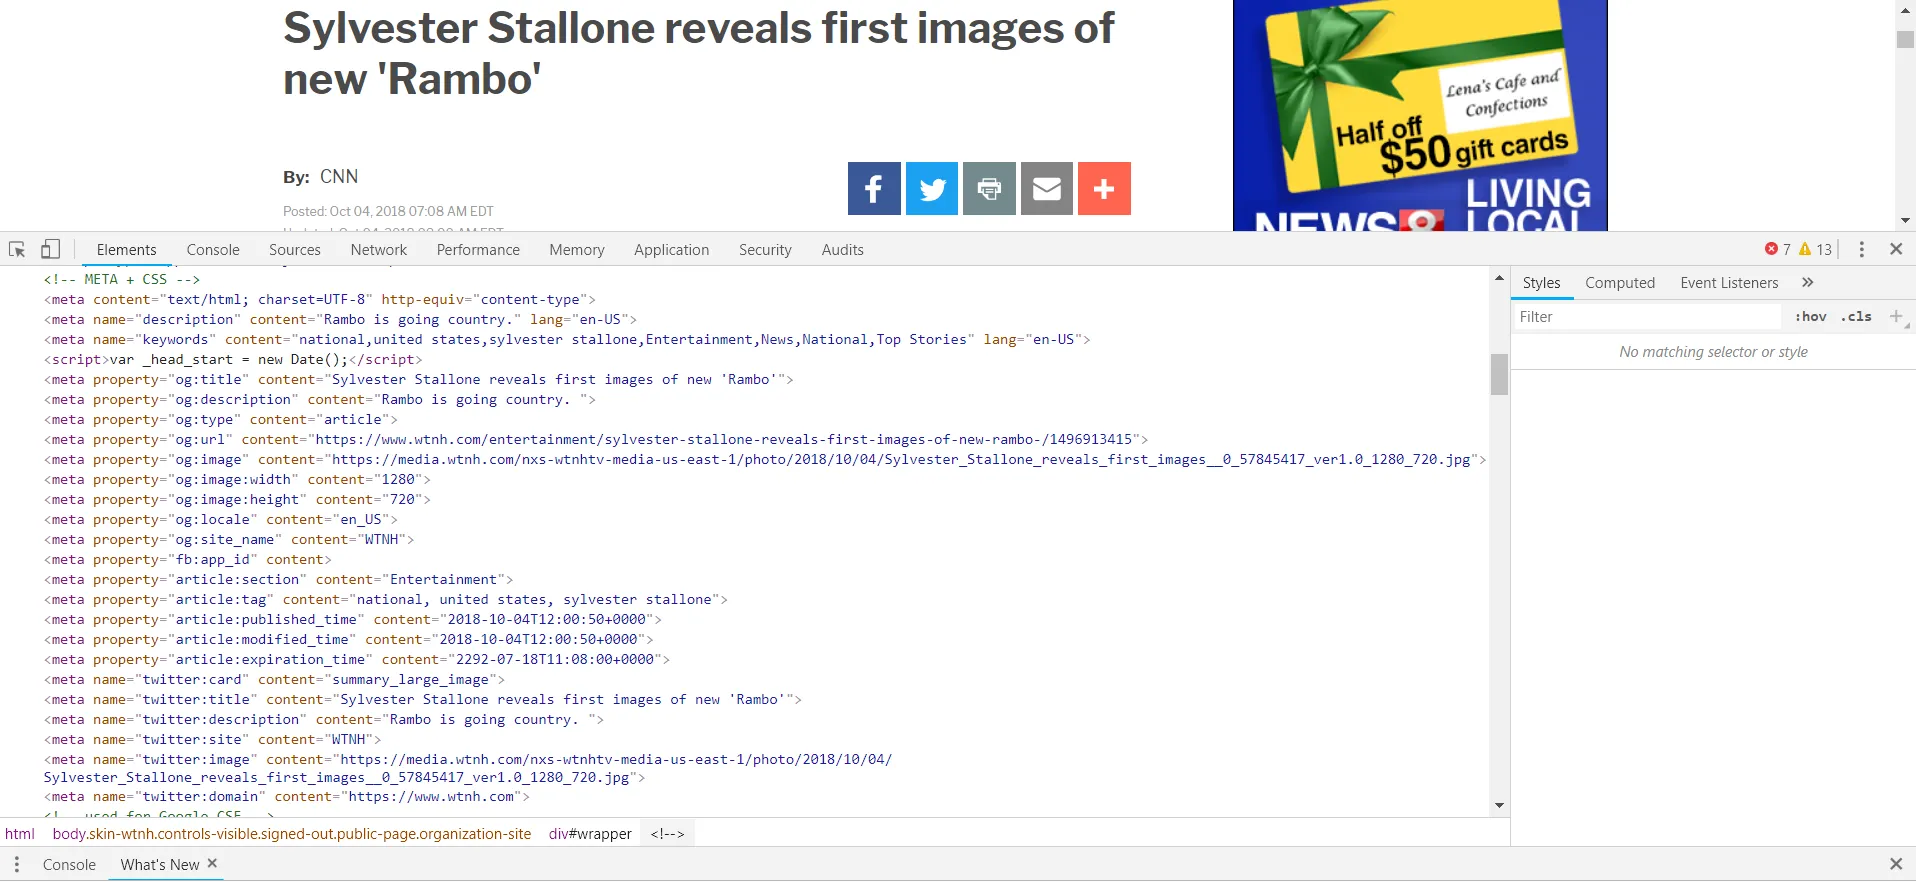Open the Performance tab

[478, 250]
